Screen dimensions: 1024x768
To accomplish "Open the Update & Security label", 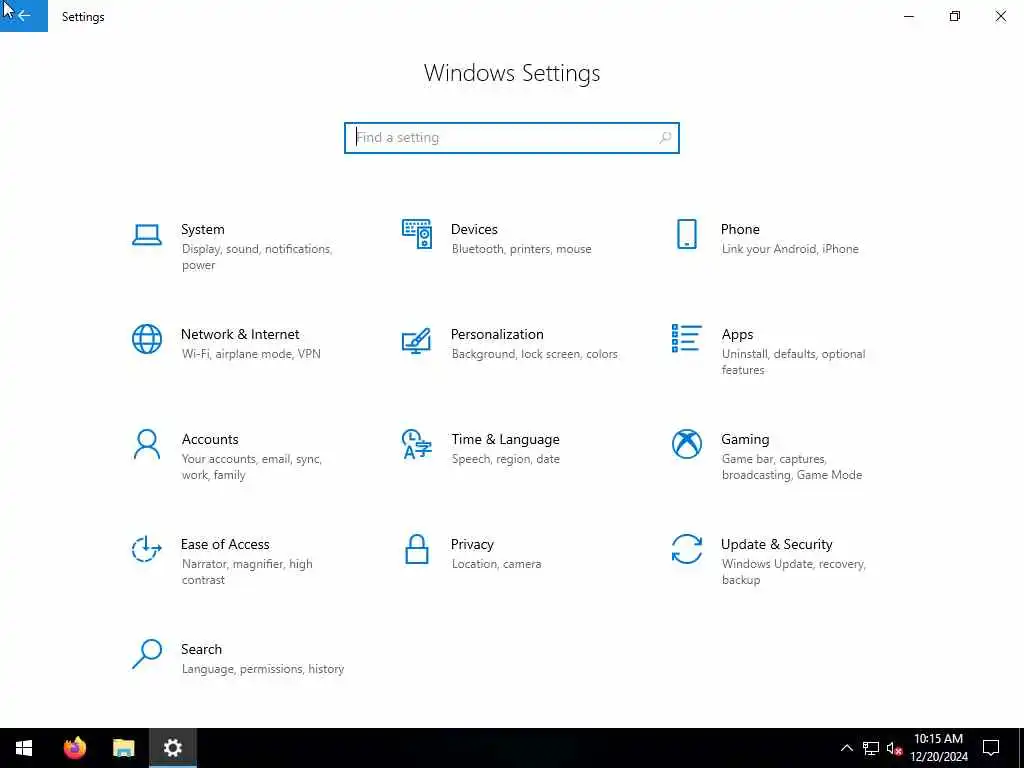I will pos(776,545).
